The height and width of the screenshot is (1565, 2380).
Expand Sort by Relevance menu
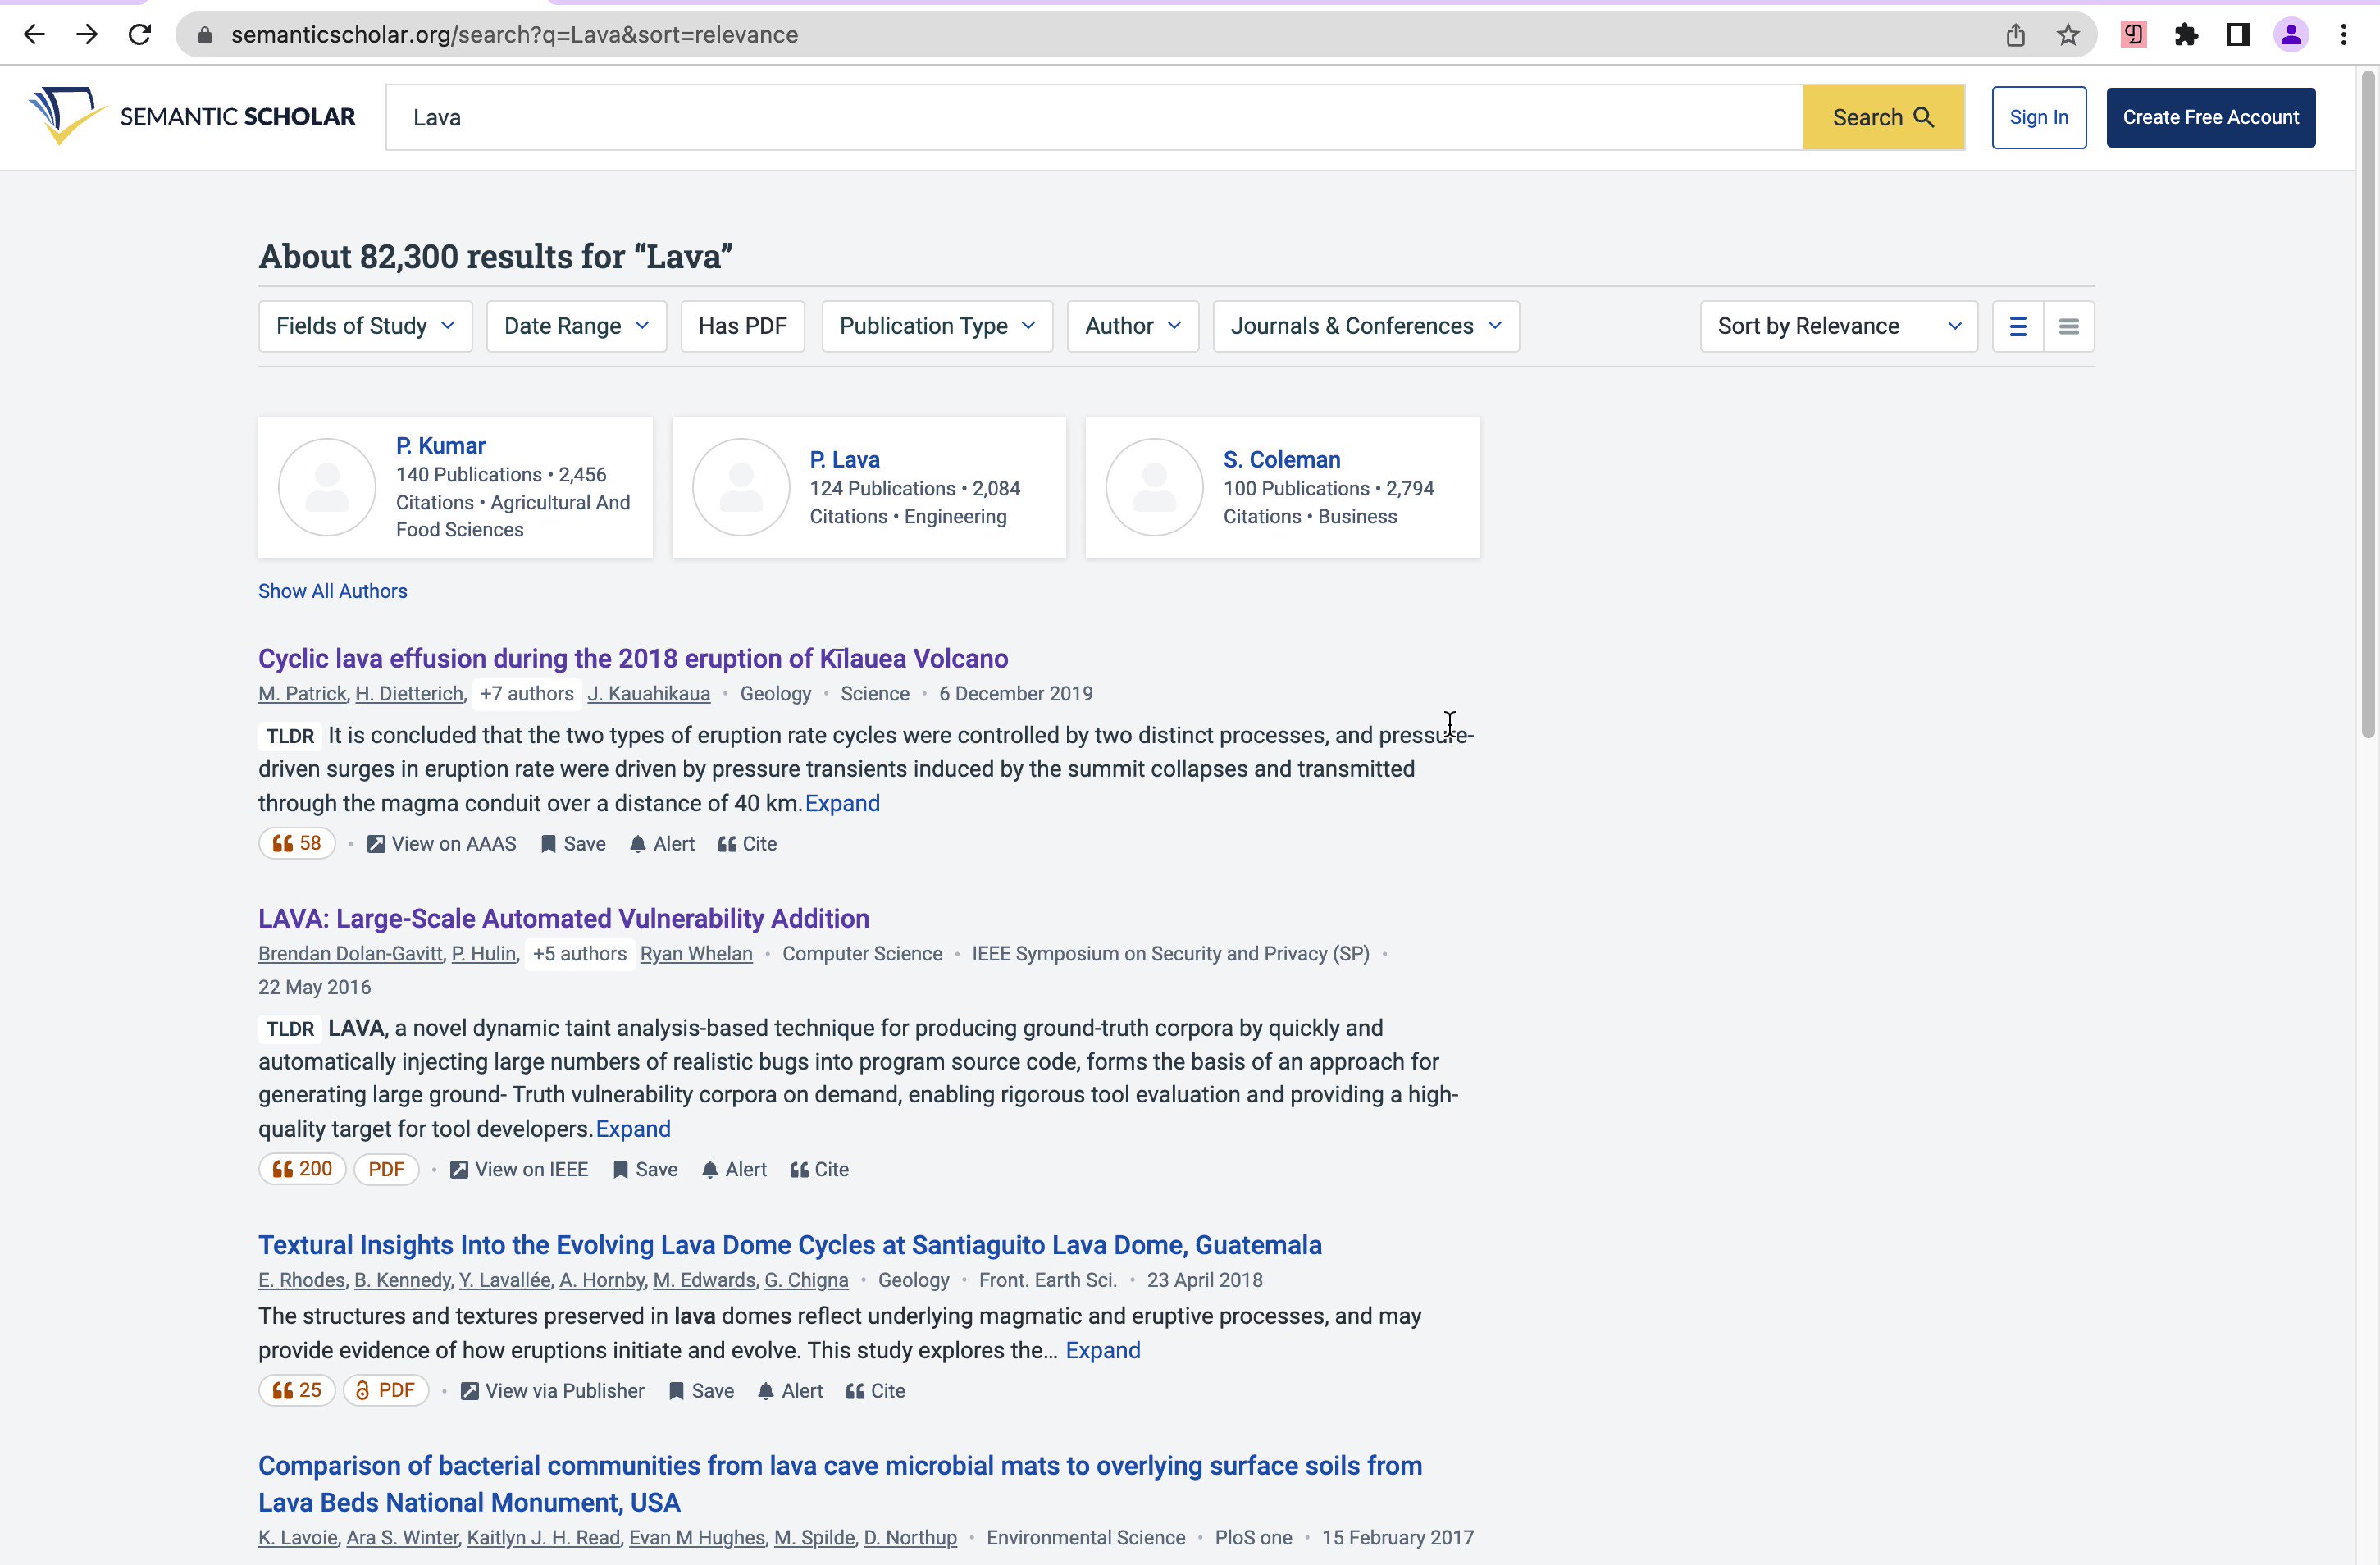tap(1838, 326)
